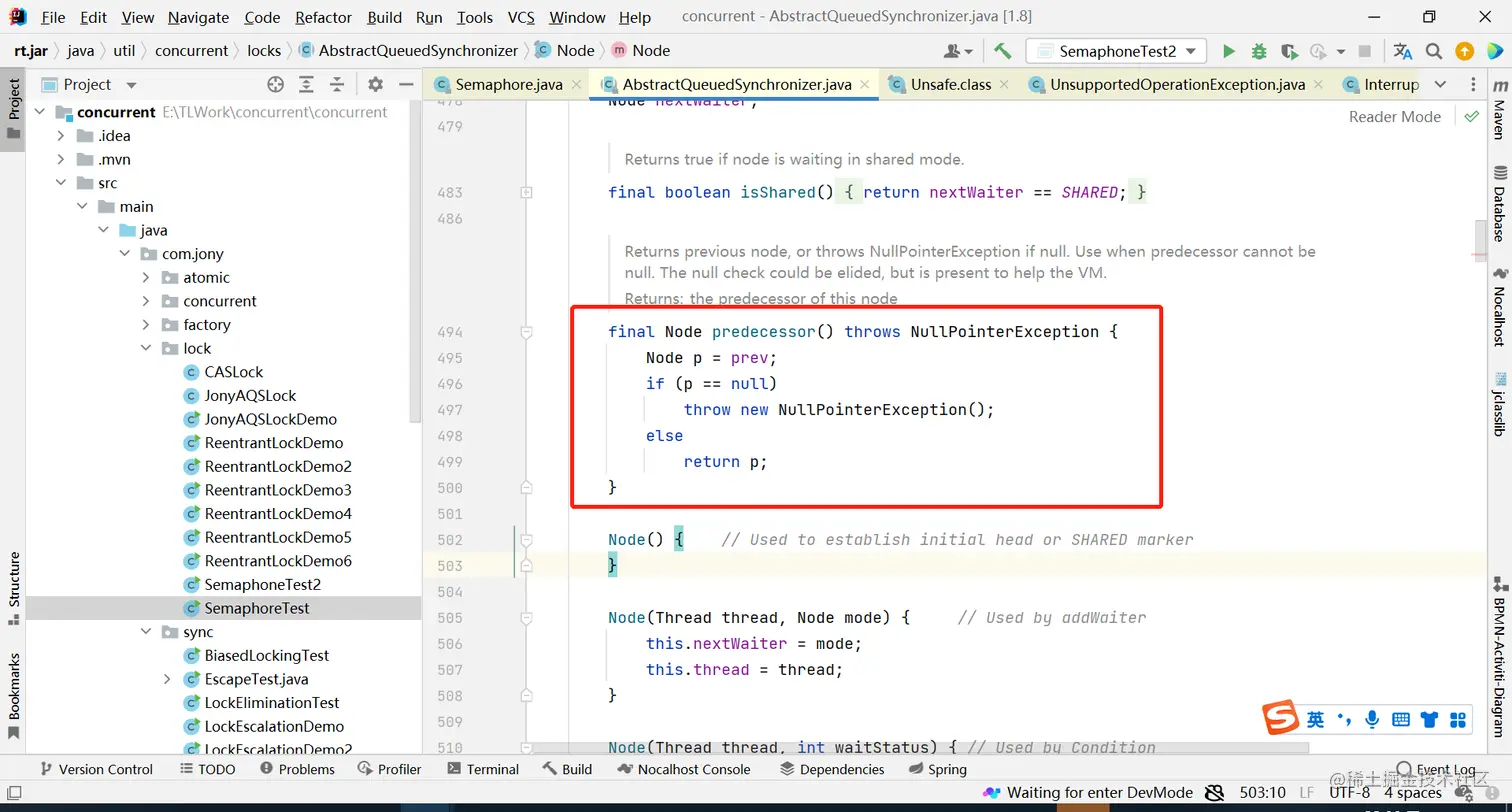
Task: Switch to the Unsafe.class tab
Action: [x=950, y=85]
